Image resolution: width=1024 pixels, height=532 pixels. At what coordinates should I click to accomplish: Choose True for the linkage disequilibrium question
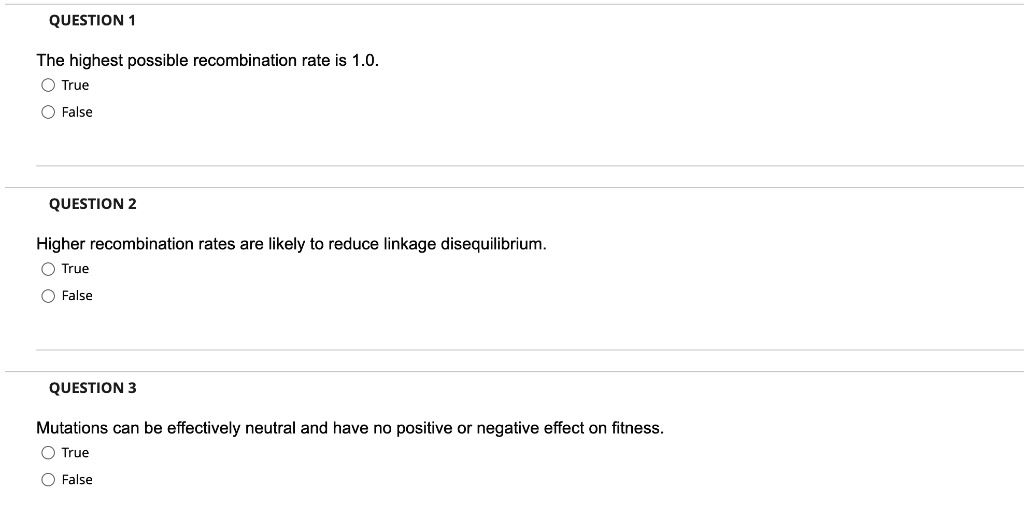[x=48, y=269]
